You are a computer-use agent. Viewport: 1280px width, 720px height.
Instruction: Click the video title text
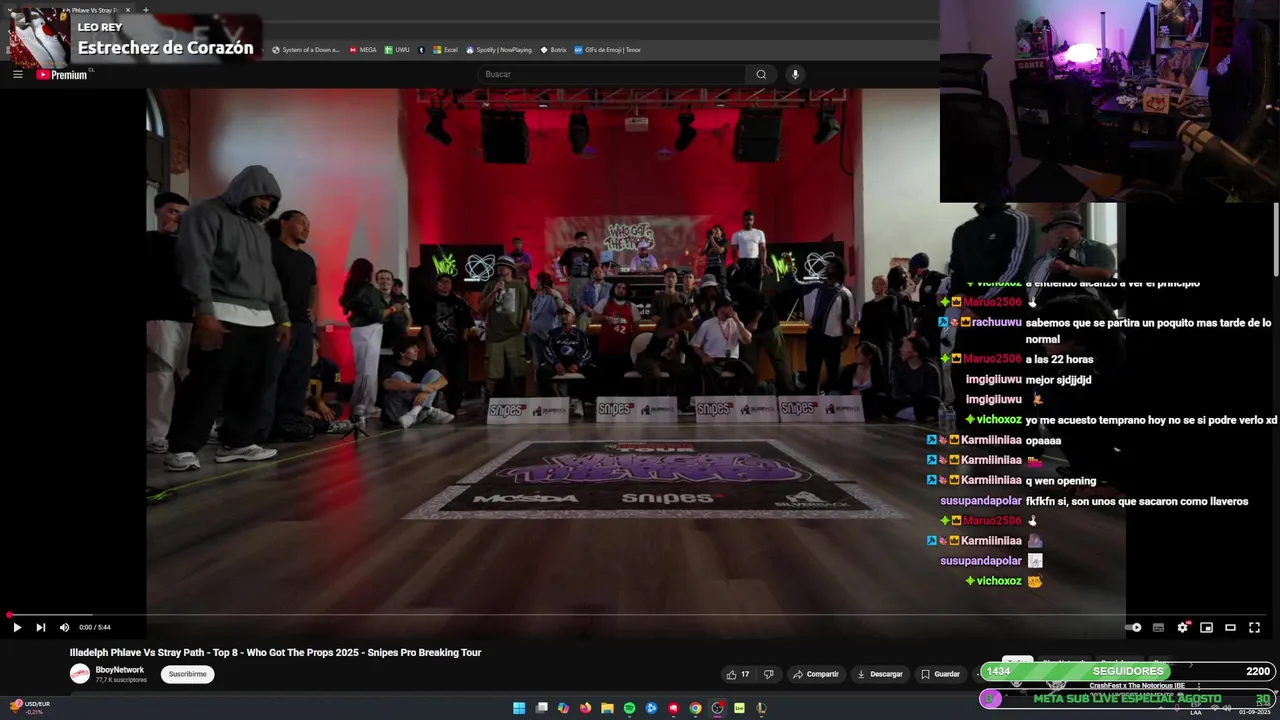coord(275,653)
